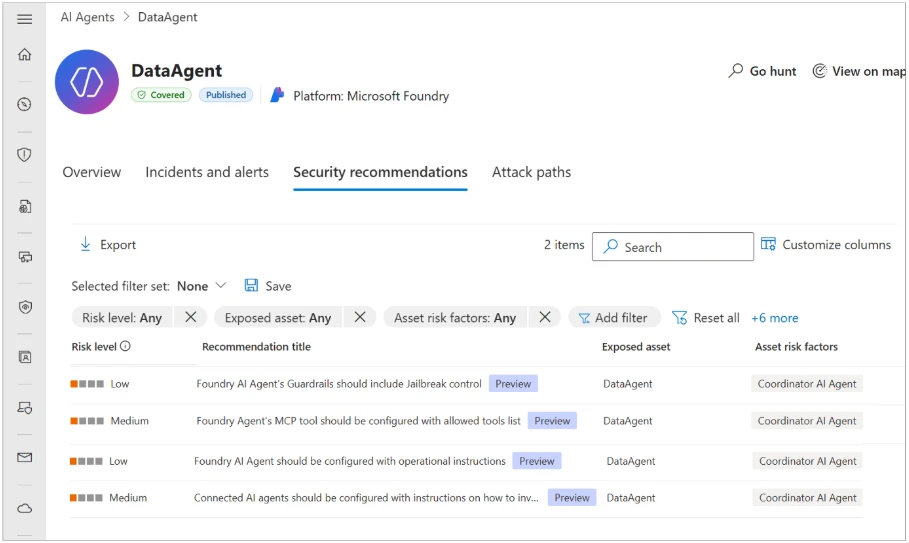
Task: Expand the Selected filter set dropdown
Action: click(x=221, y=286)
